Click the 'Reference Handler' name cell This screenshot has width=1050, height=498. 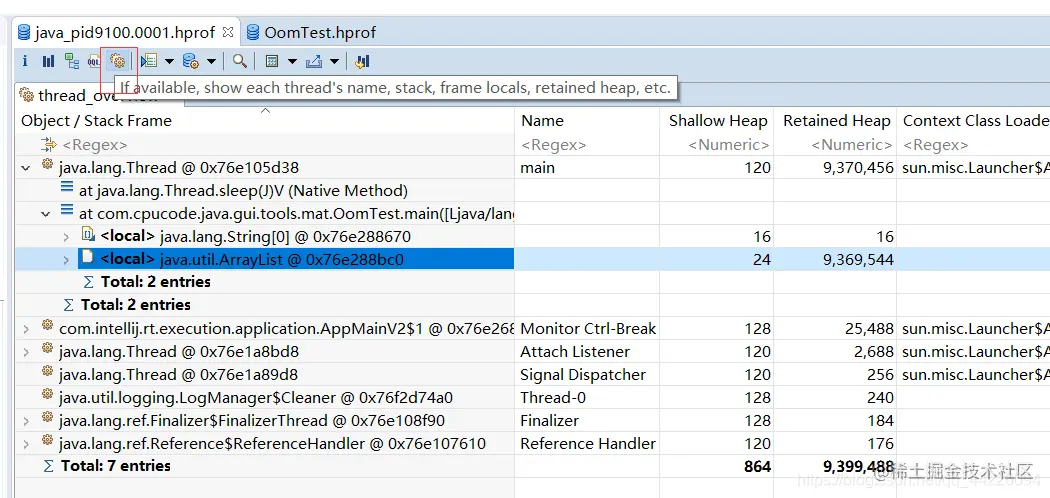pos(588,443)
